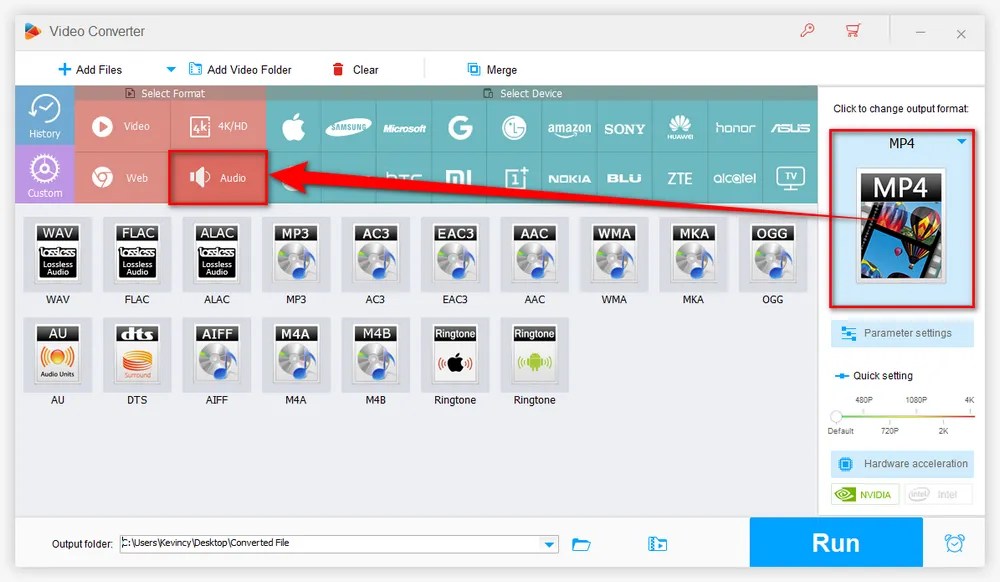This screenshot has height=582, width=1000.
Task: Browse for output folder
Action: (581, 544)
